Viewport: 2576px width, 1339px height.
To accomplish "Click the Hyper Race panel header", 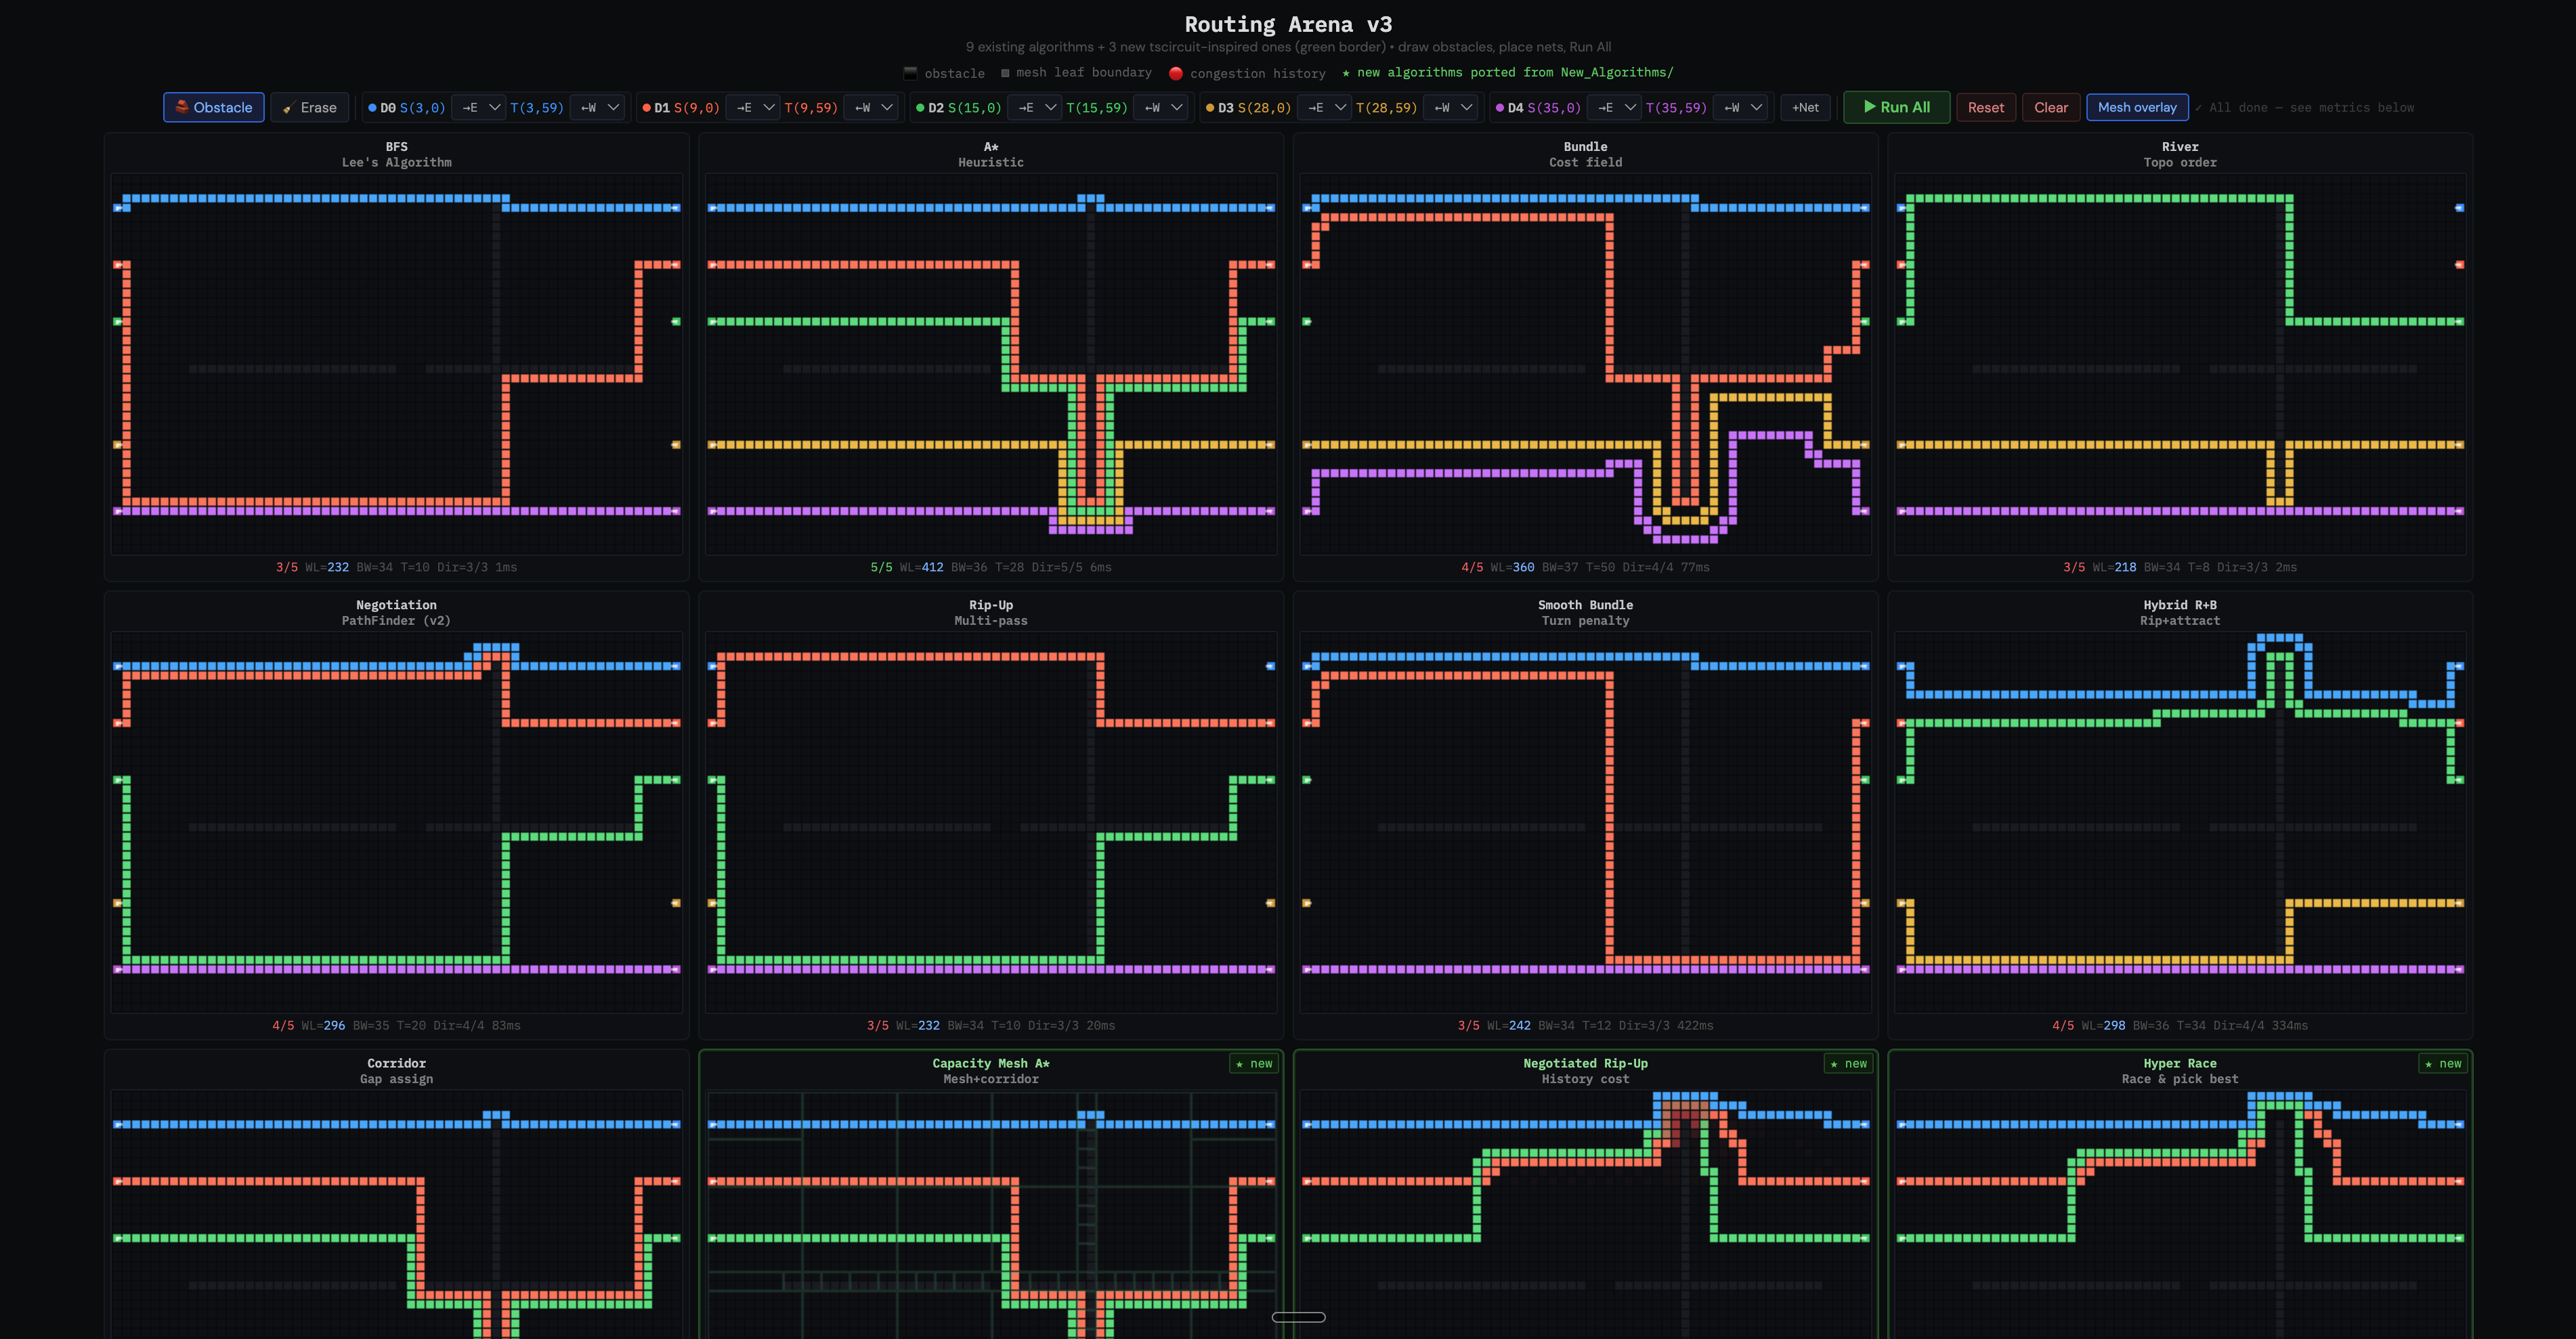I will click(2180, 1063).
